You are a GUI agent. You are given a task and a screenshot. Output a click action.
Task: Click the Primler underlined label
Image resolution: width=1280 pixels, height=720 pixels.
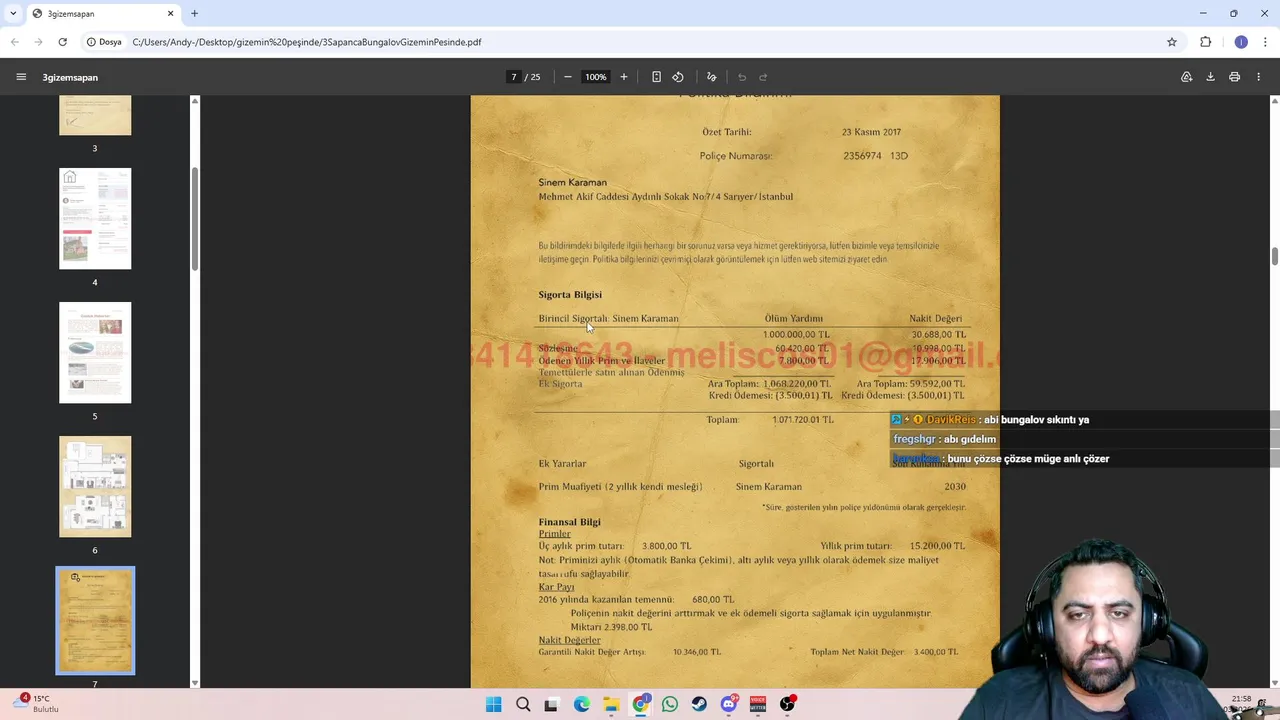click(555, 534)
